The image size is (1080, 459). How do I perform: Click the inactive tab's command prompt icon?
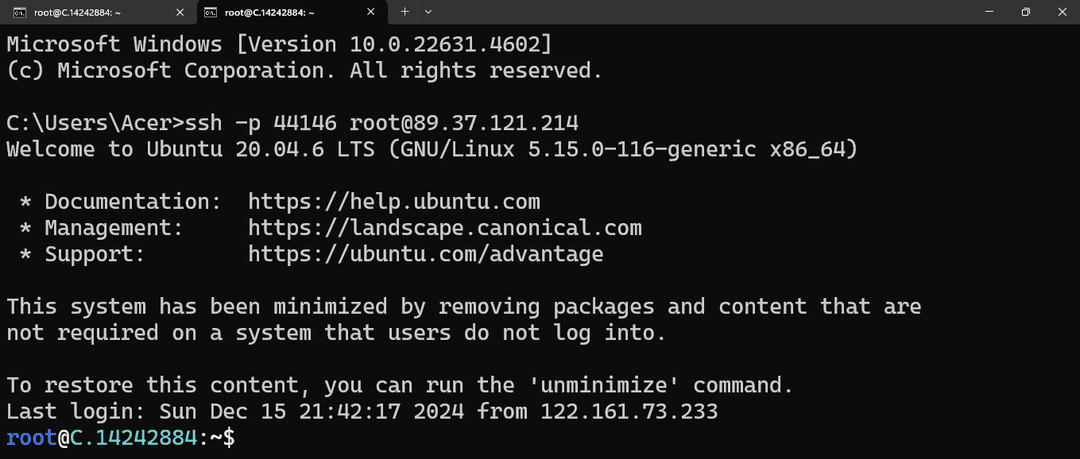(20, 12)
